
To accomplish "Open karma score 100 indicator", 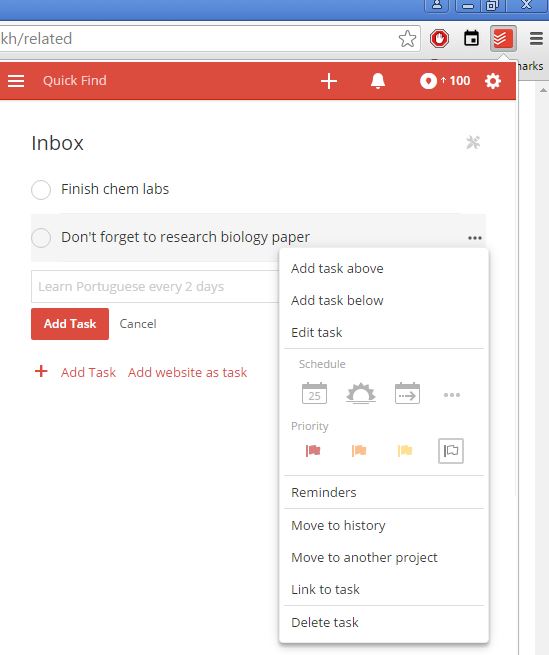I will (445, 81).
